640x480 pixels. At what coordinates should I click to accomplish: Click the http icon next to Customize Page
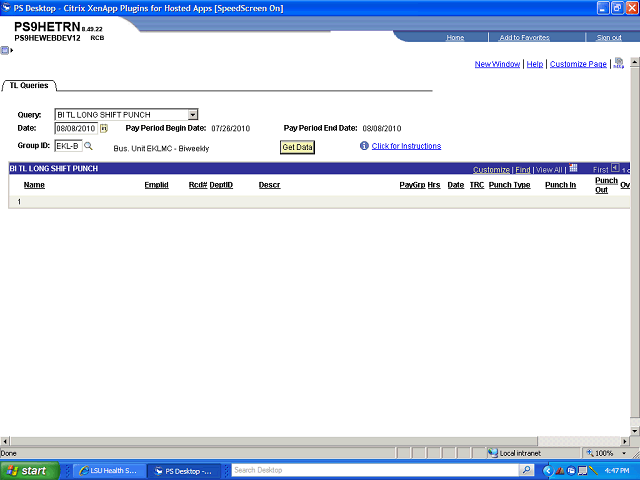coord(619,63)
